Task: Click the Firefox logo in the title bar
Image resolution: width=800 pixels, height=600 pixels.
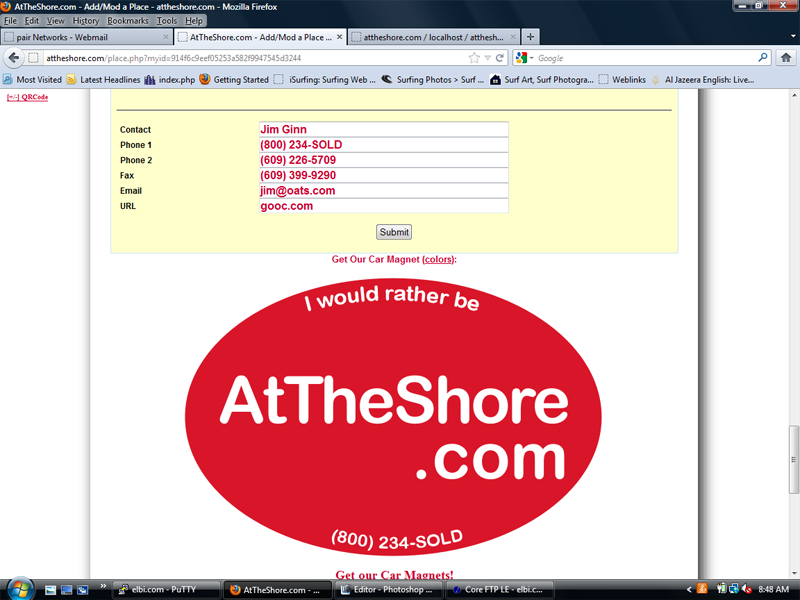Action: tap(6, 7)
